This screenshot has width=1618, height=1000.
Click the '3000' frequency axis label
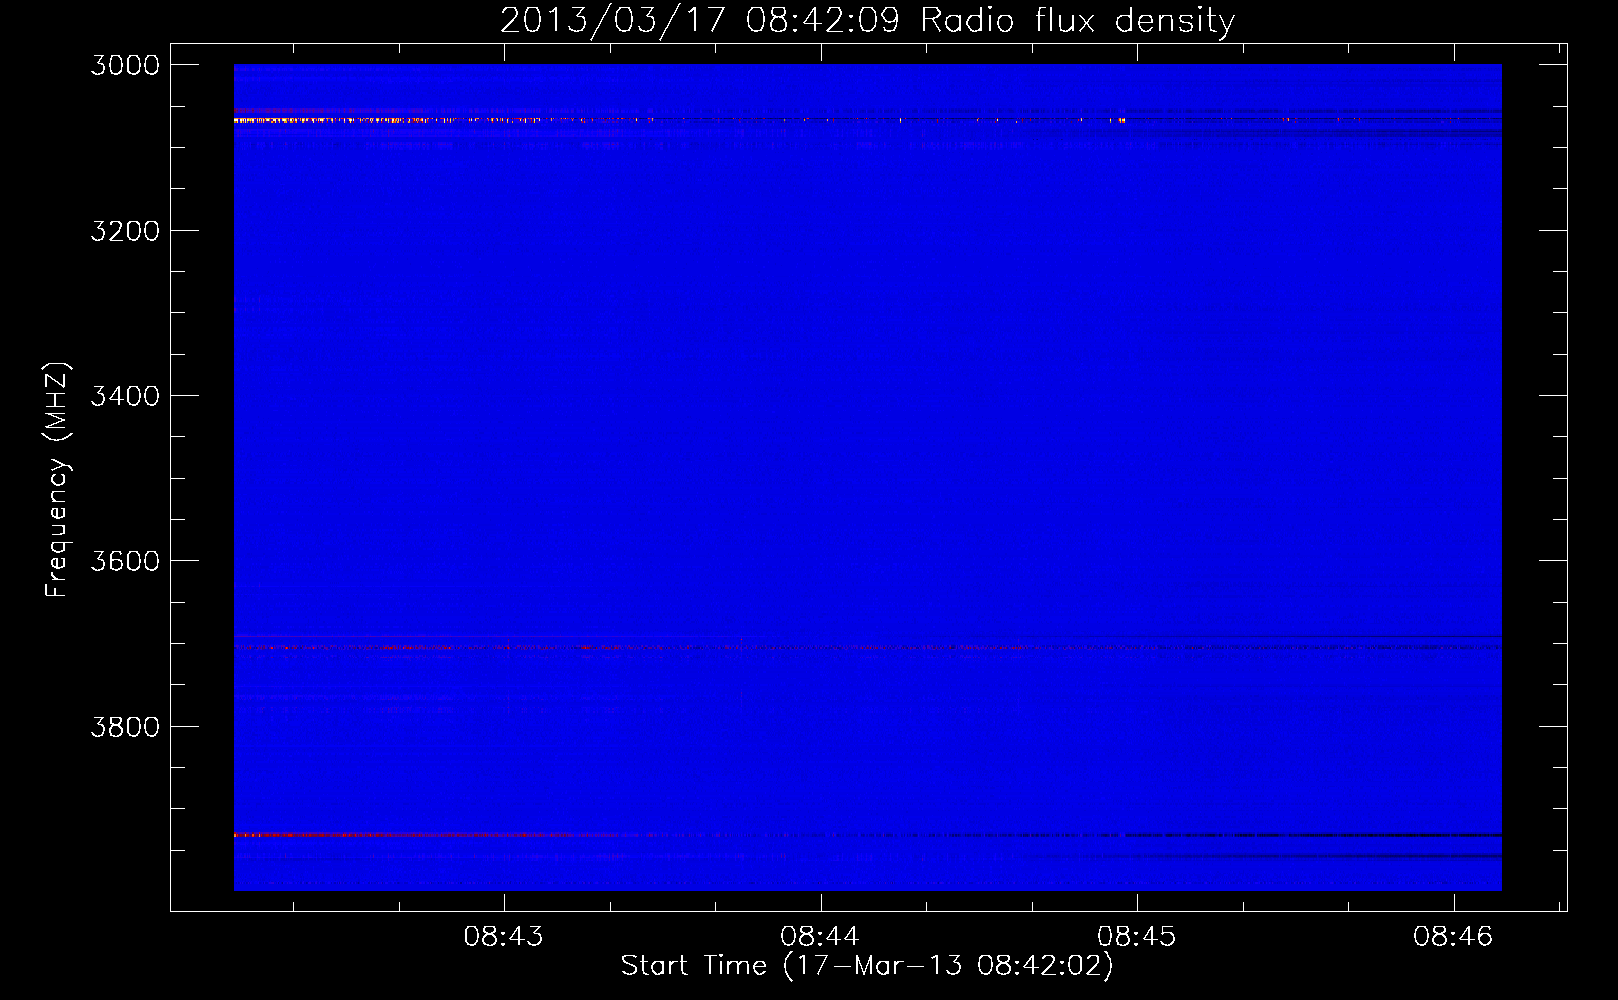125,65
